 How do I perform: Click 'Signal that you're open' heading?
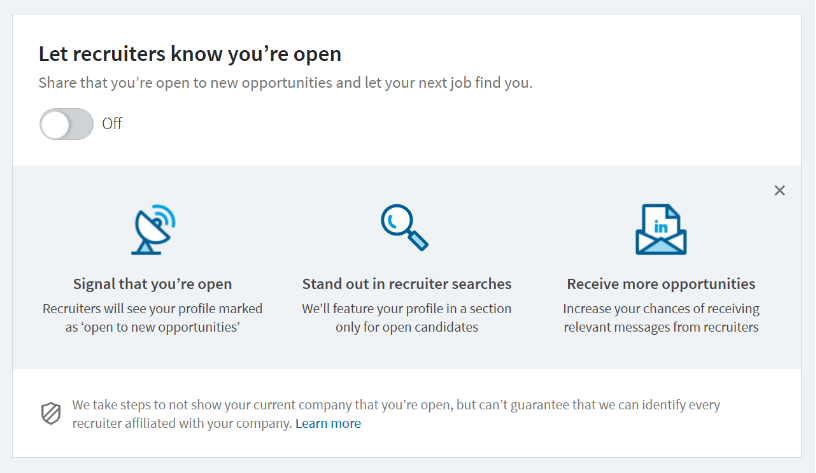pos(152,284)
